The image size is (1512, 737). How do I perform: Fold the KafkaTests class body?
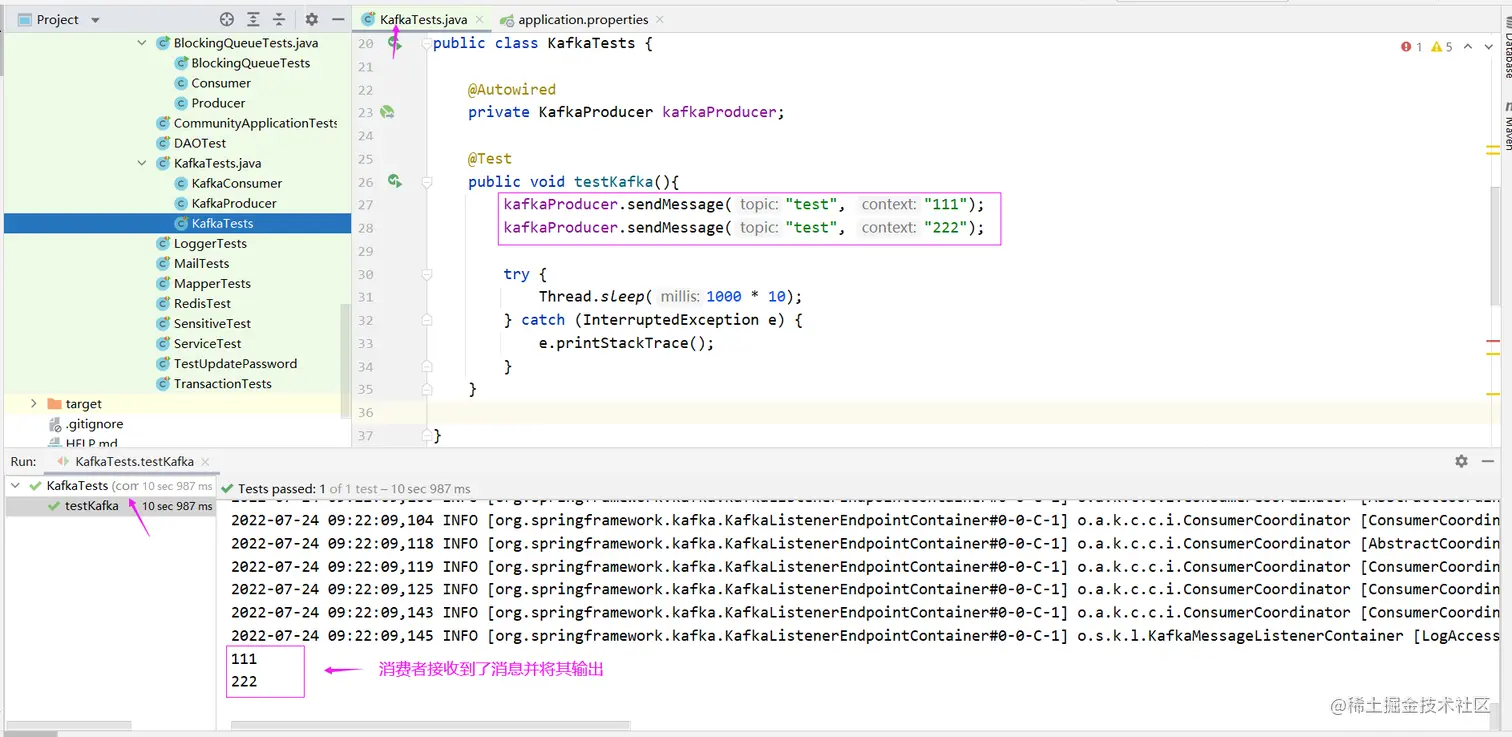pyautogui.click(x=427, y=43)
